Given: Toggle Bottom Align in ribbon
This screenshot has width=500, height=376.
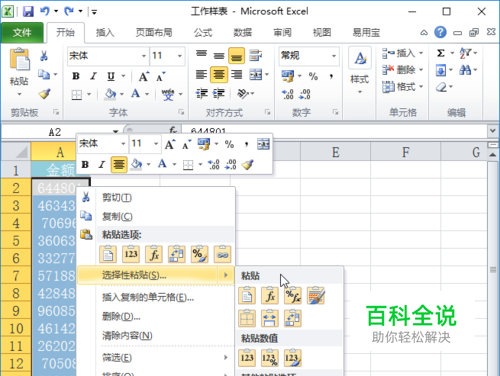Looking at the screenshot, I should [237, 55].
